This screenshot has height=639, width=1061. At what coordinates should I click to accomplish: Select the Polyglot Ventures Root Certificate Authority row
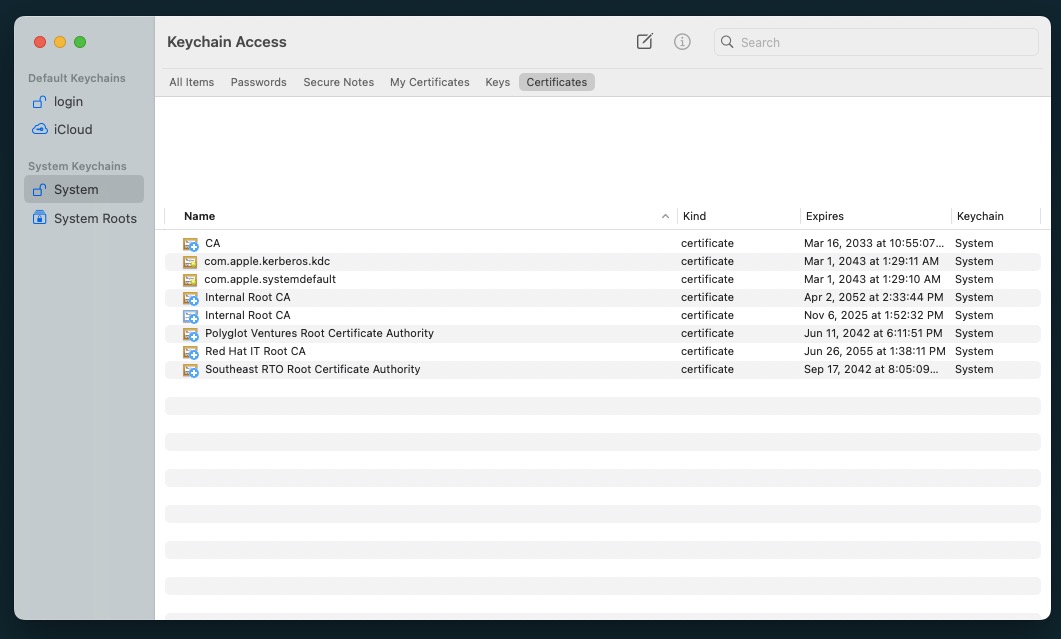click(x=319, y=333)
